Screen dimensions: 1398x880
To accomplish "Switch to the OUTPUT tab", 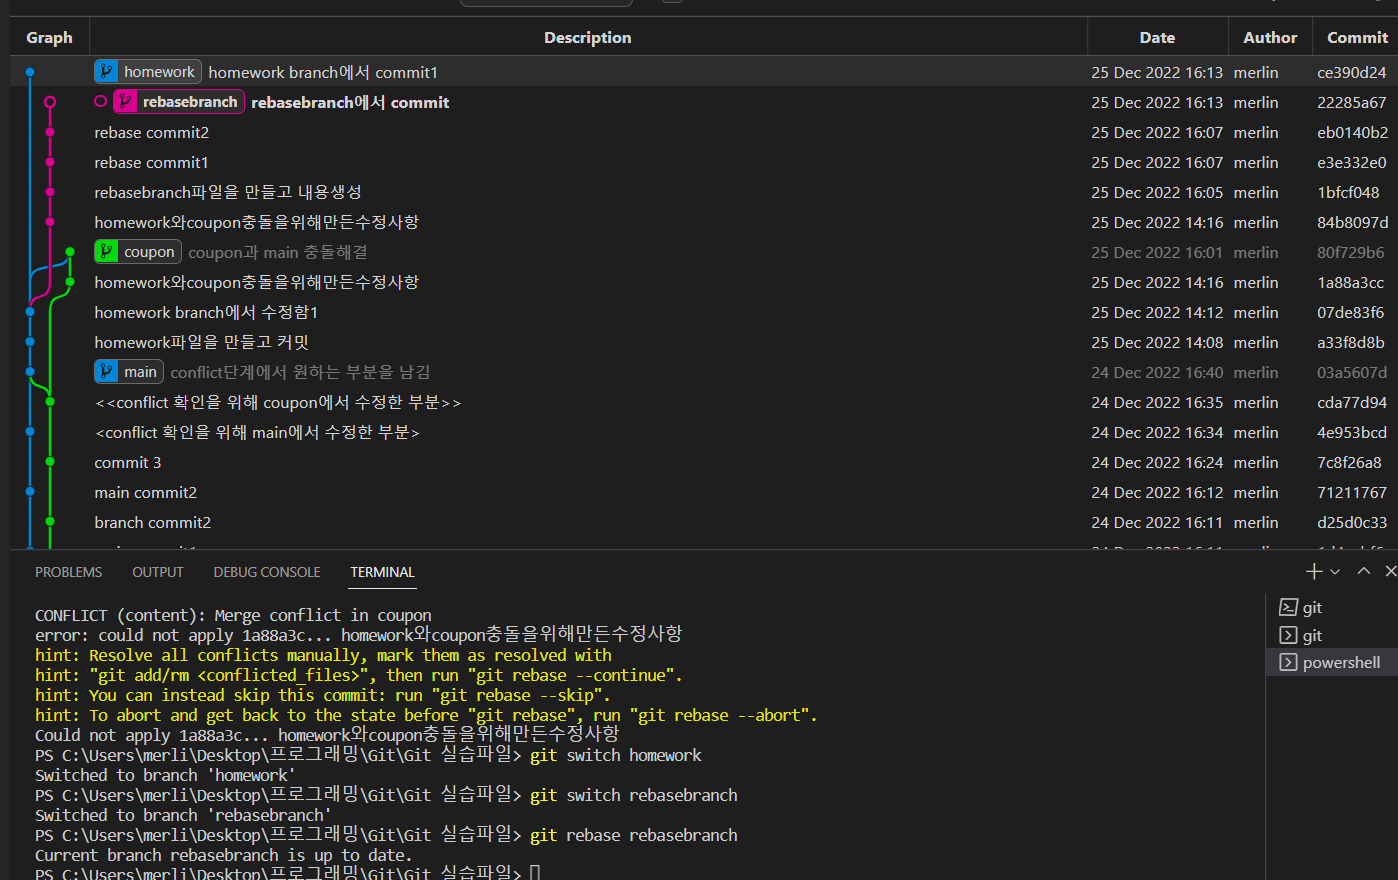I will [158, 572].
